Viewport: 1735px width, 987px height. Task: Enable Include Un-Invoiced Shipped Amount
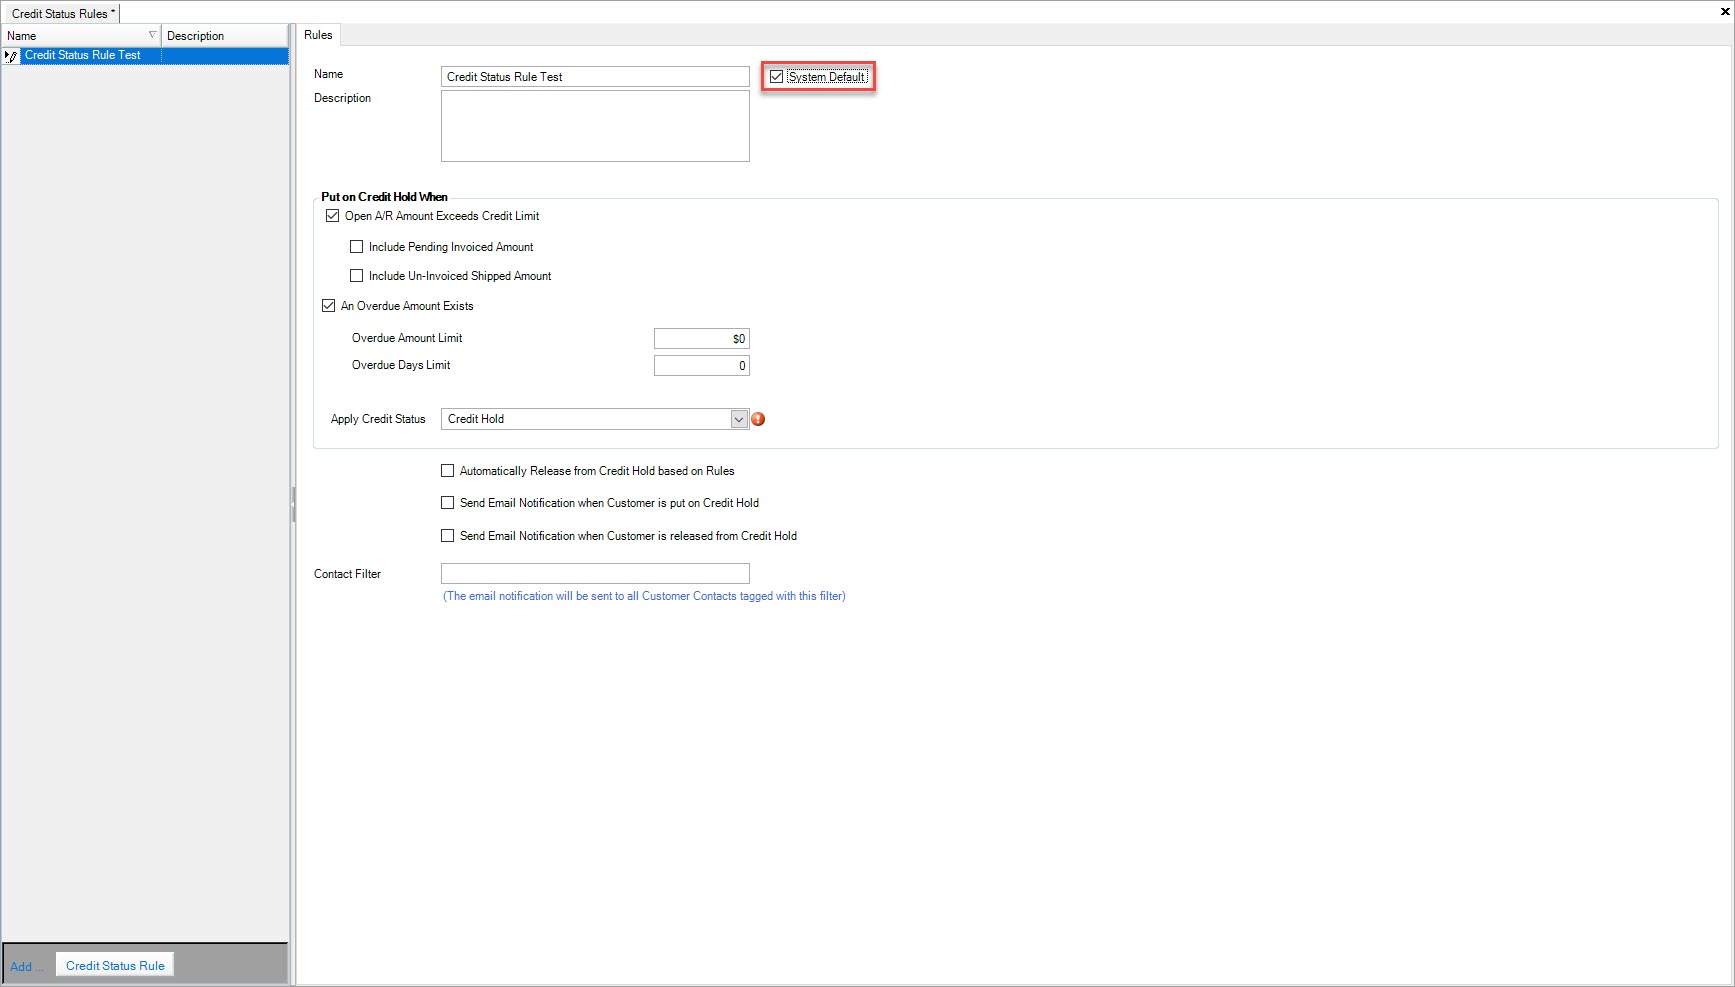356,276
